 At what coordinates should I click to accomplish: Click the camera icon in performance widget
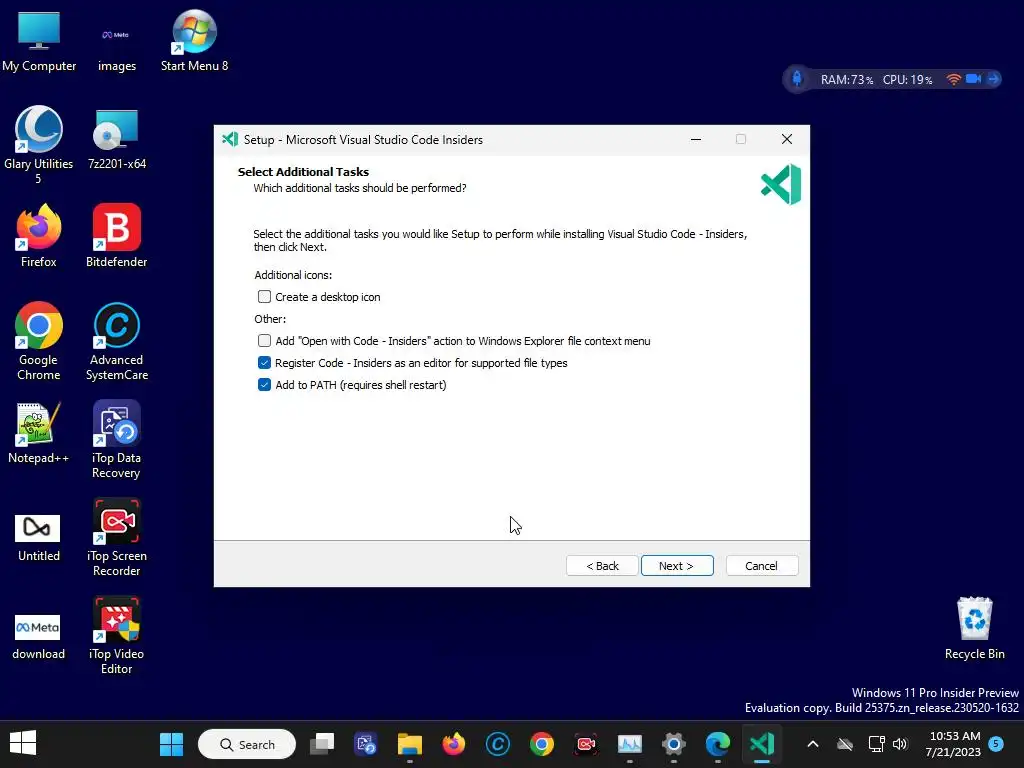click(x=974, y=79)
